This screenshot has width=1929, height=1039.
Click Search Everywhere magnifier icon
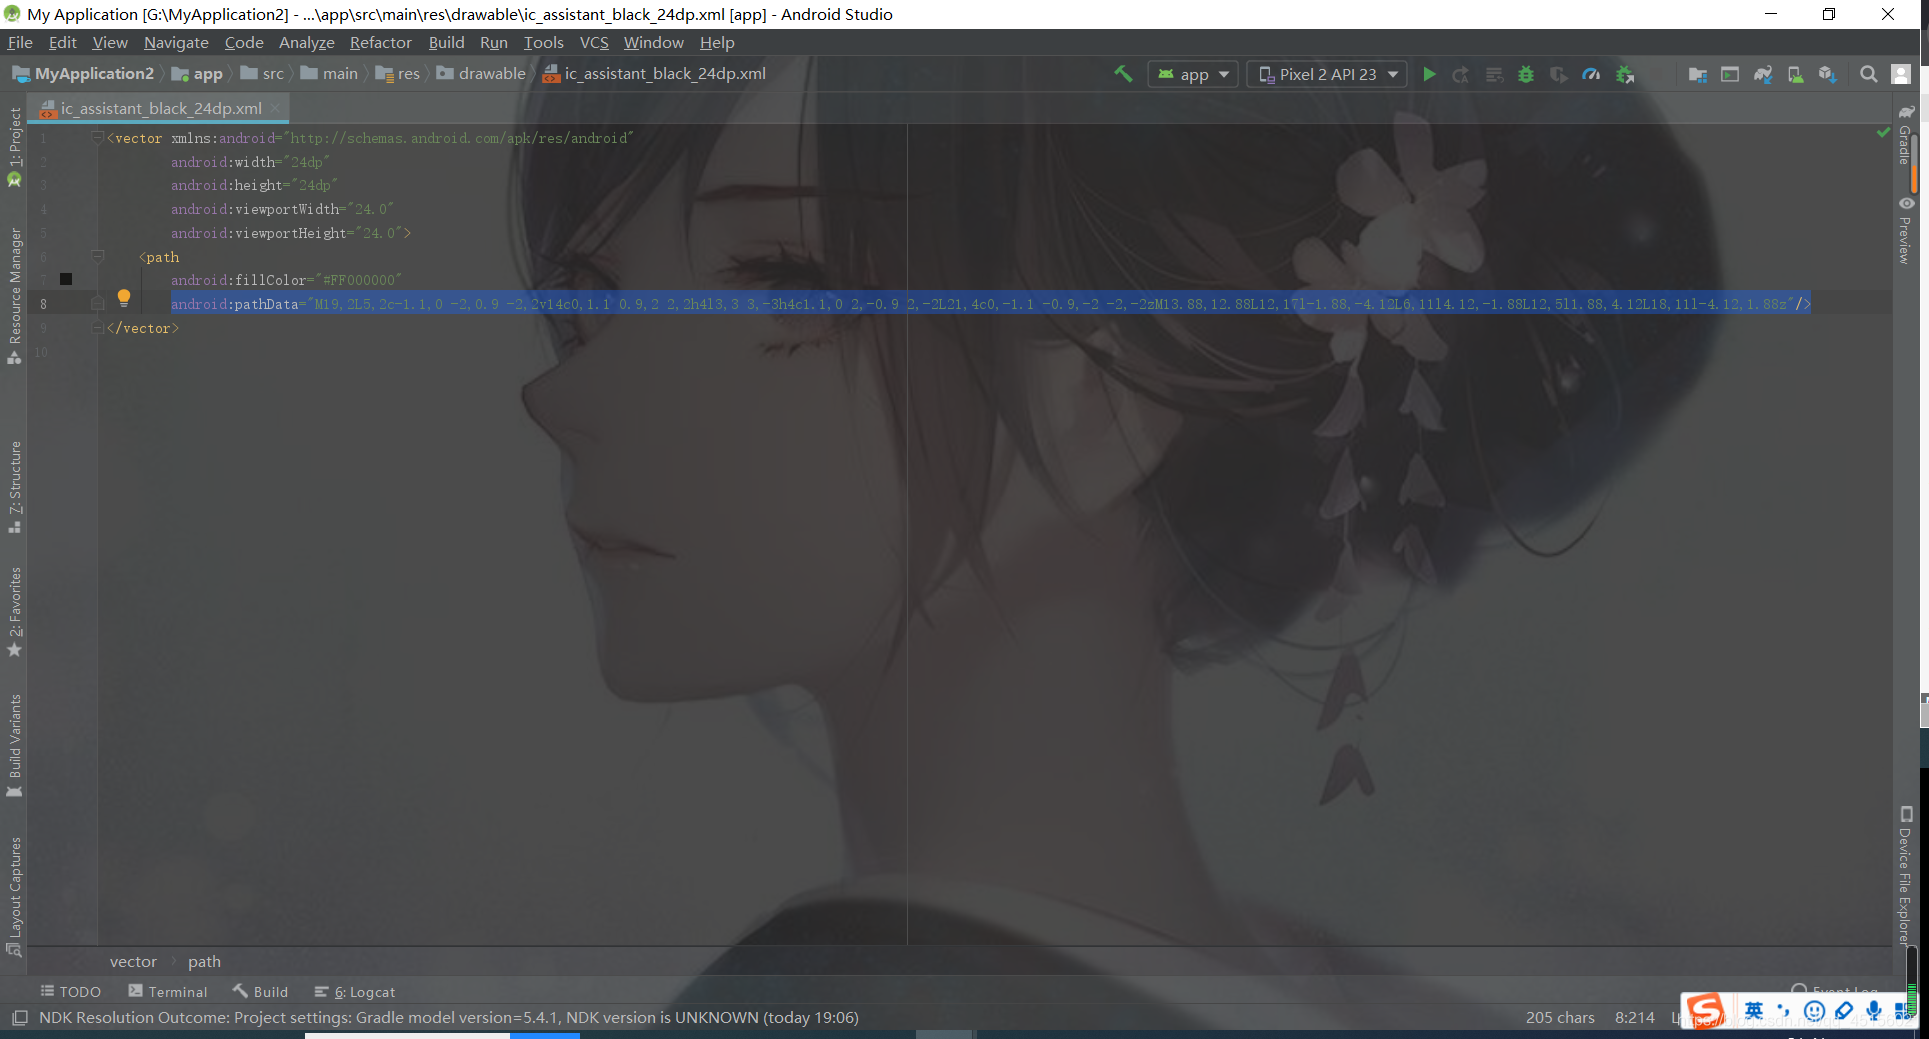pyautogui.click(x=1868, y=74)
